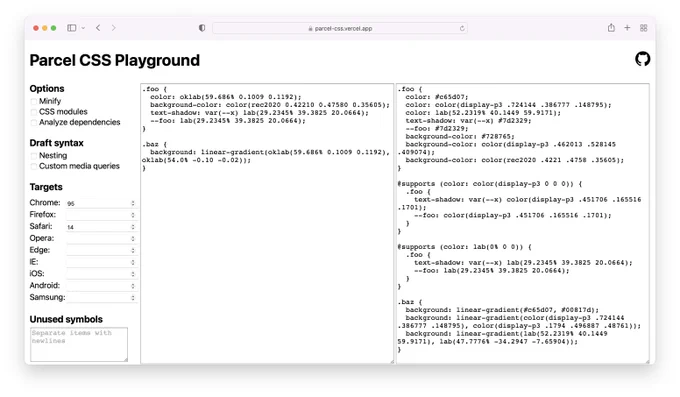Viewport: 680px width, 397px height.
Task: Adjust the Samsung target version stepper
Action: pos(133,298)
